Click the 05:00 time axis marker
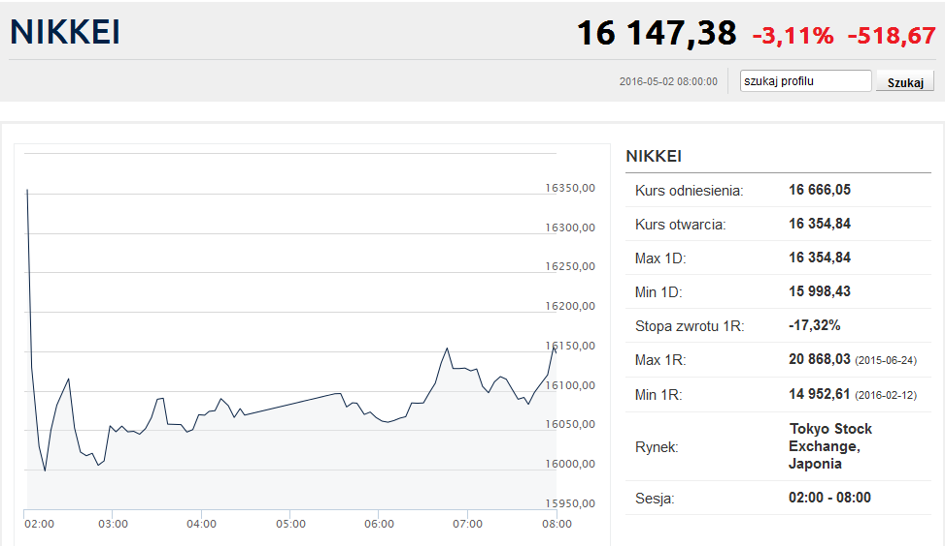Viewport: 945px width, 546px height. (x=290, y=524)
